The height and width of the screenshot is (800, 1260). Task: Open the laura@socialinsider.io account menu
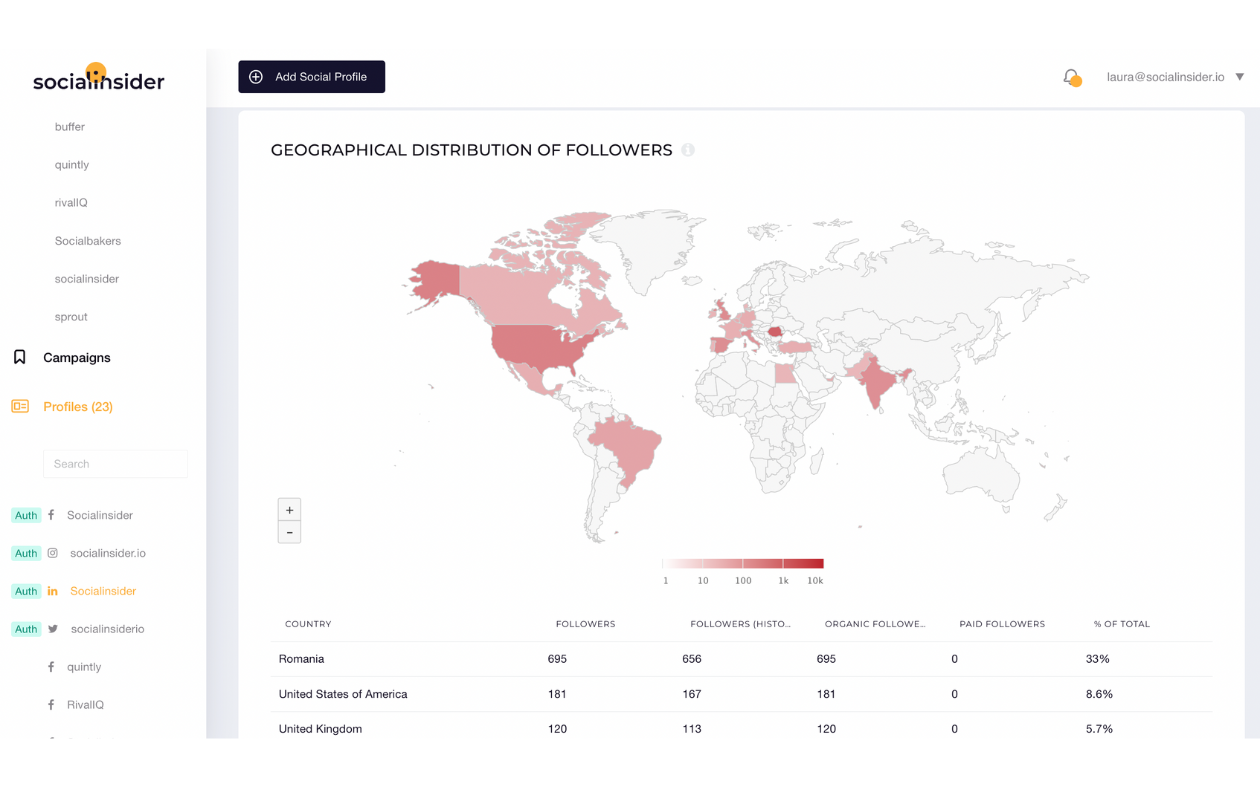pos(1175,77)
